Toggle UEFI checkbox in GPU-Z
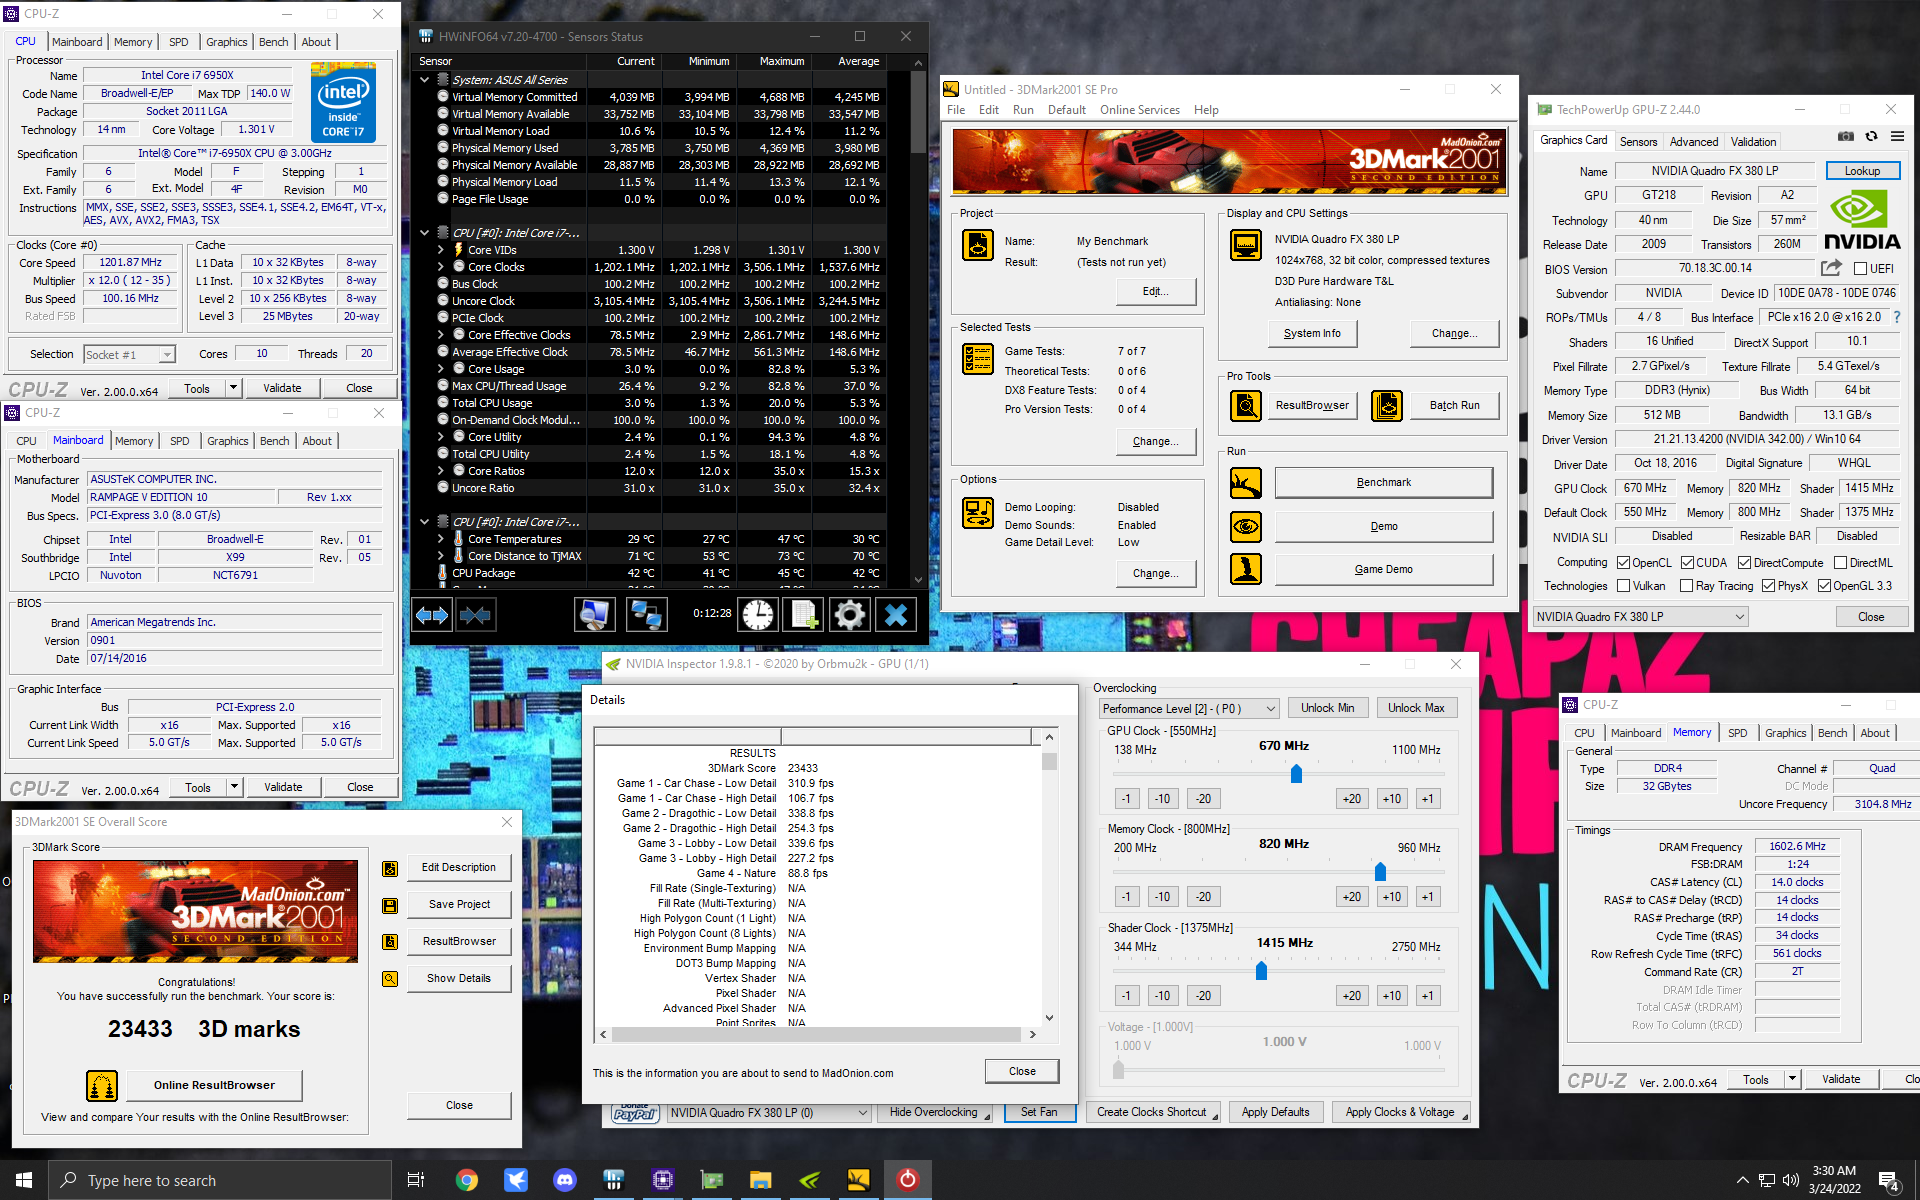 coord(1861,269)
